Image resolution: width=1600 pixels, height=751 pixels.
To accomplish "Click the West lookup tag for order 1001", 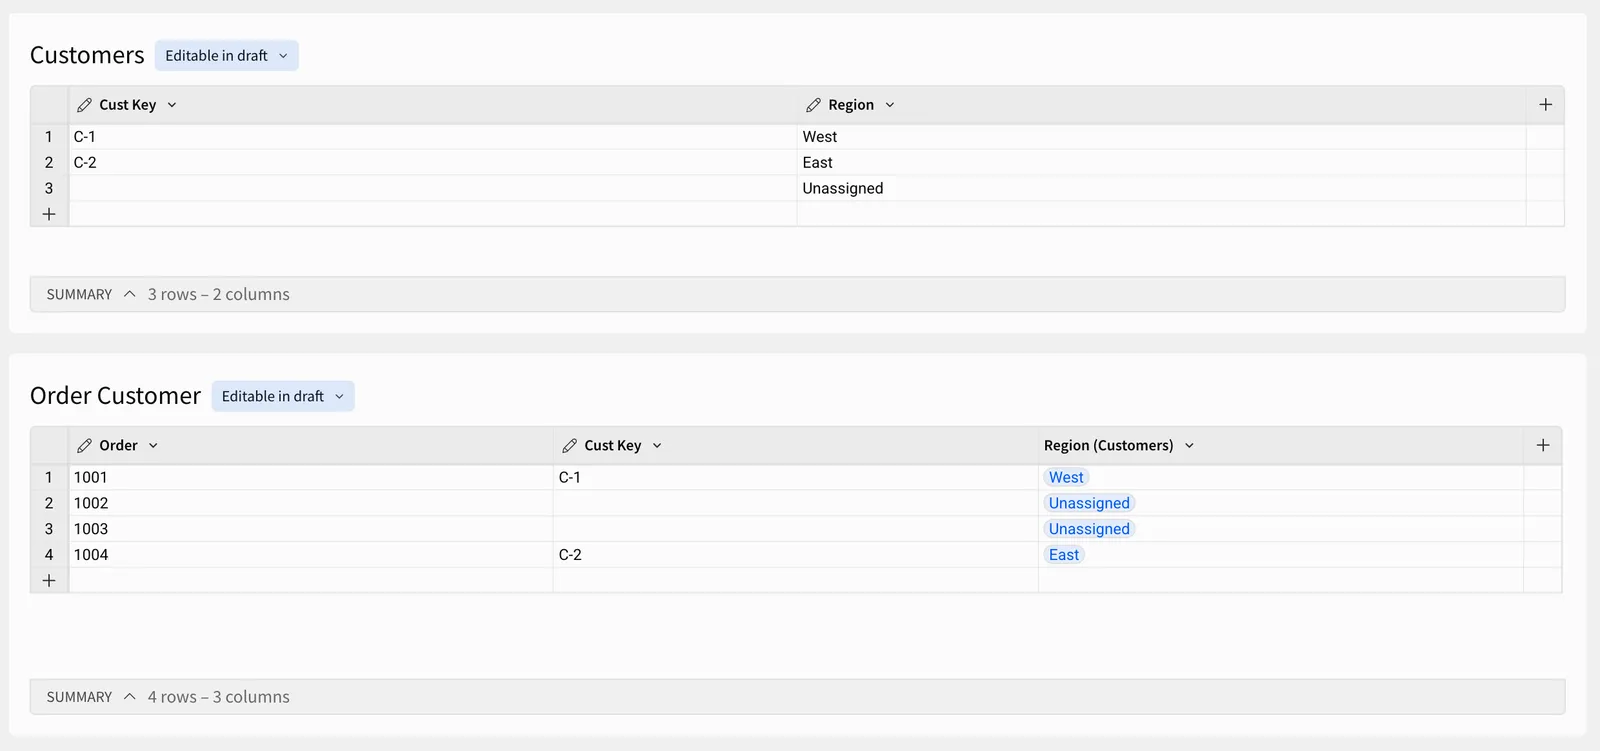I will (1066, 478).
